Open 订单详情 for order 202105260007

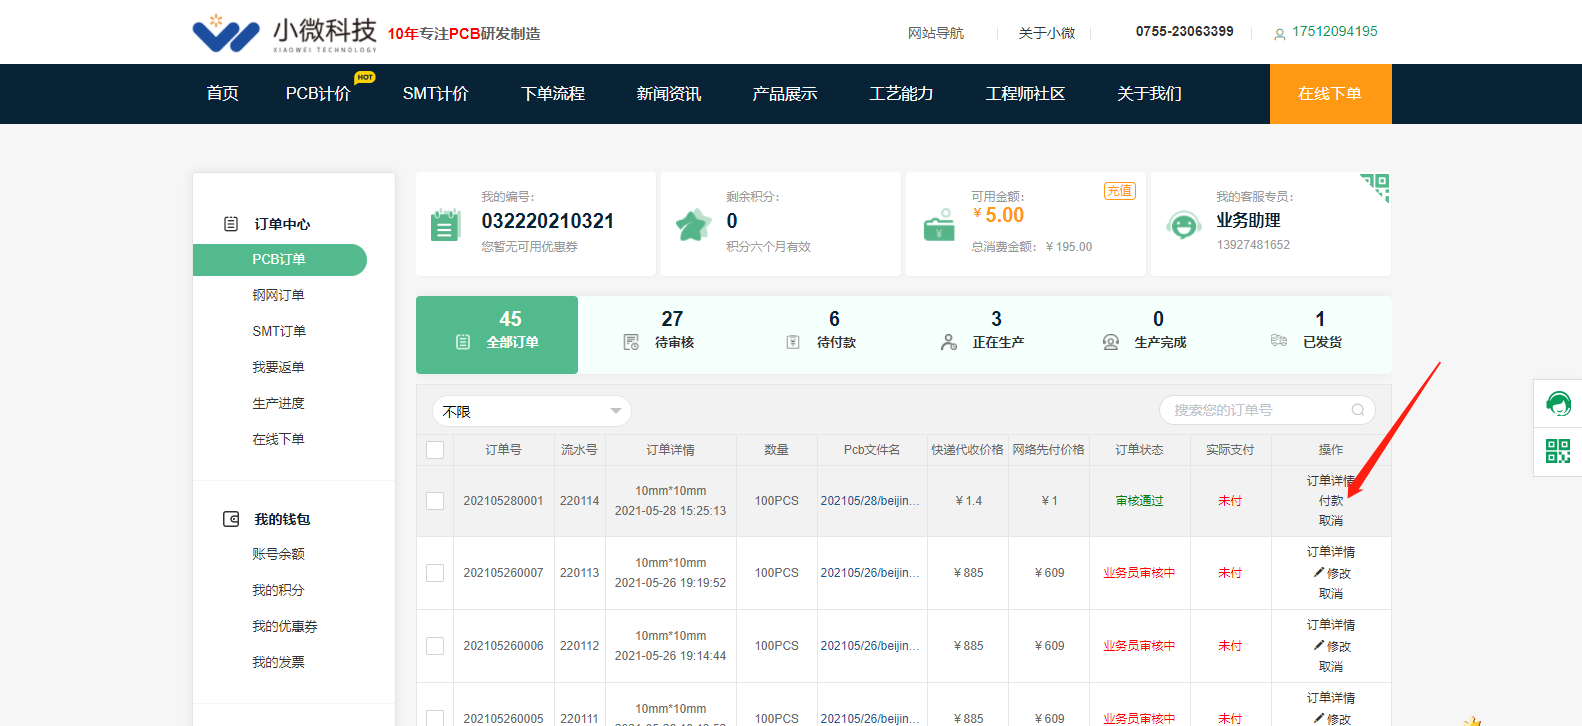pos(1330,552)
